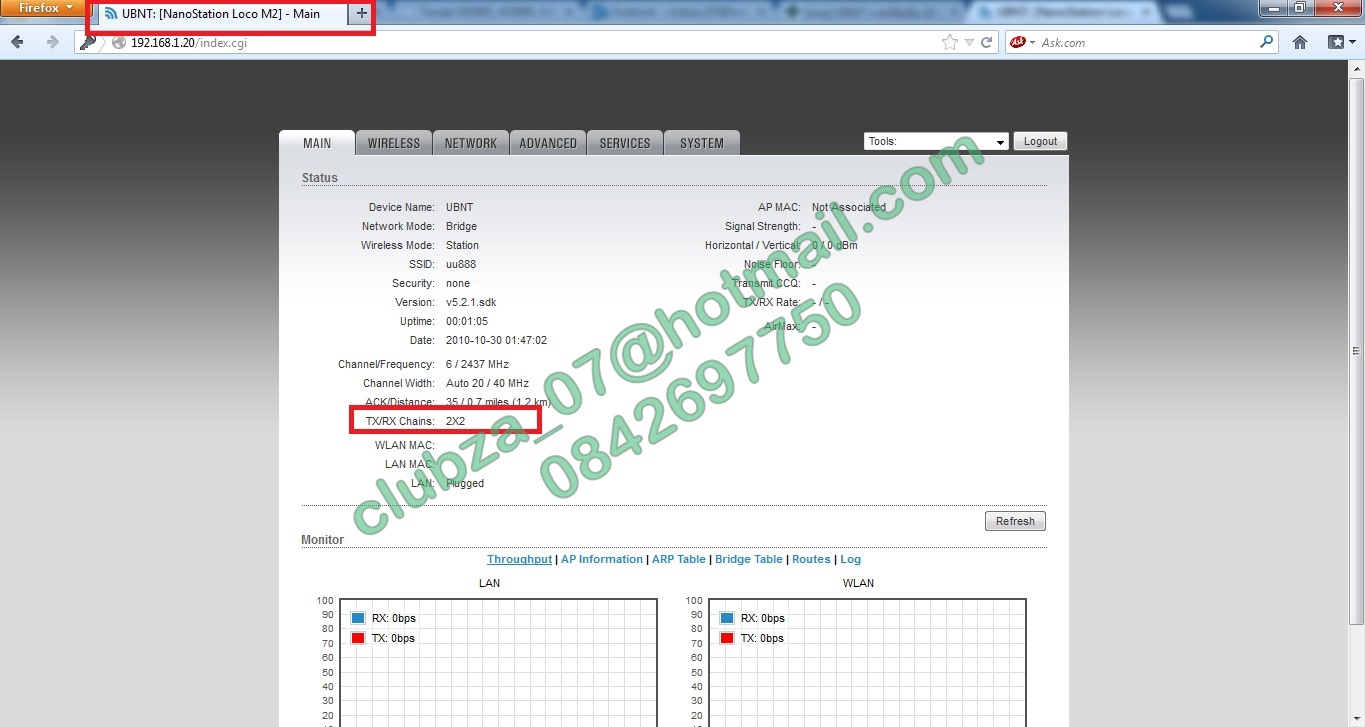Image resolution: width=1365 pixels, height=727 pixels.
Task: Select the Channel/Frequency value 6 / 2437 MHz
Action: [x=477, y=364]
